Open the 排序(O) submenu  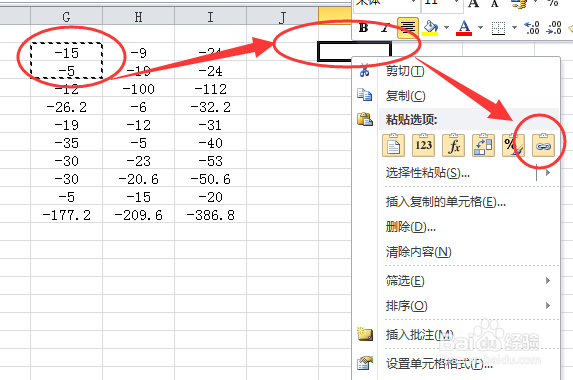coord(457,305)
